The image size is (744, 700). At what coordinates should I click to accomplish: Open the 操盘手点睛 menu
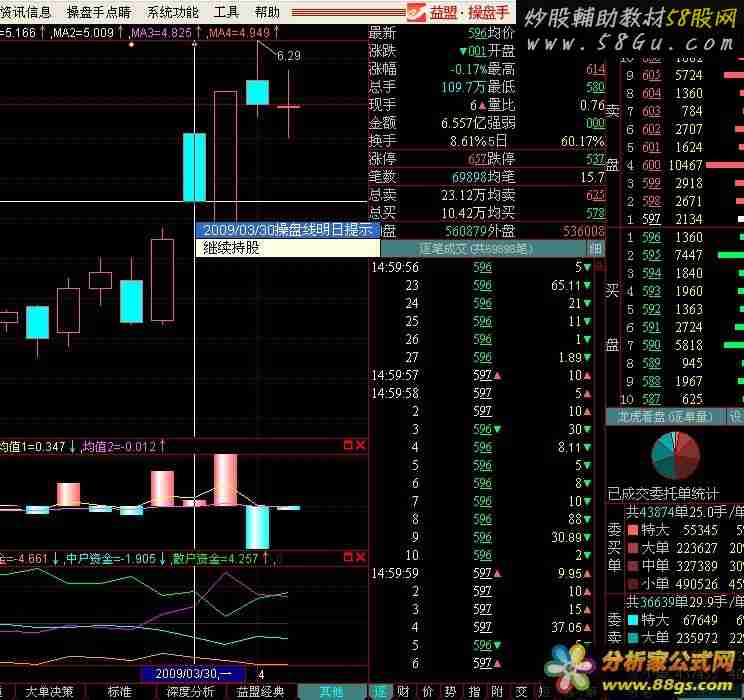[99, 11]
